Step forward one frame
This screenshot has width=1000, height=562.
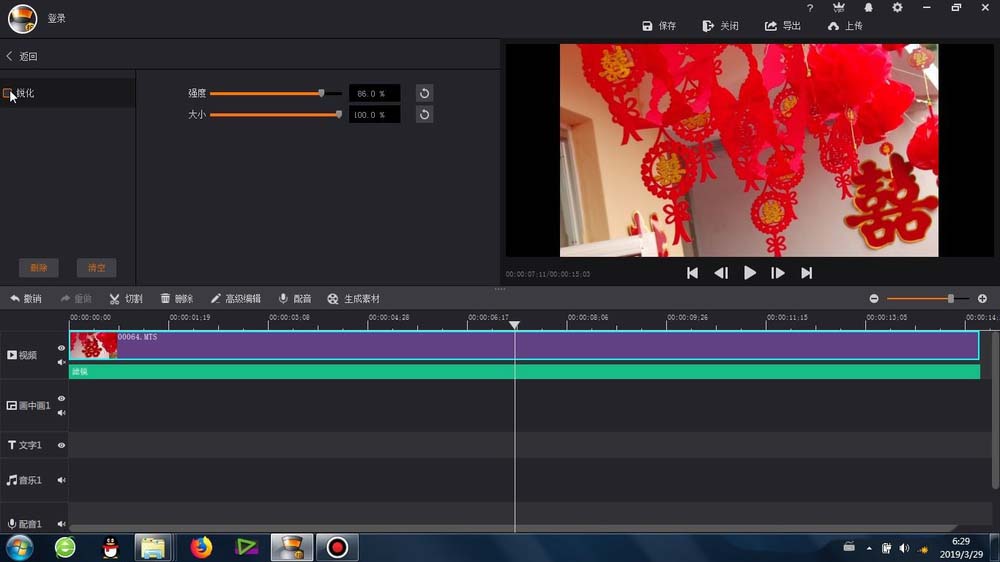click(x=777, y=273)
